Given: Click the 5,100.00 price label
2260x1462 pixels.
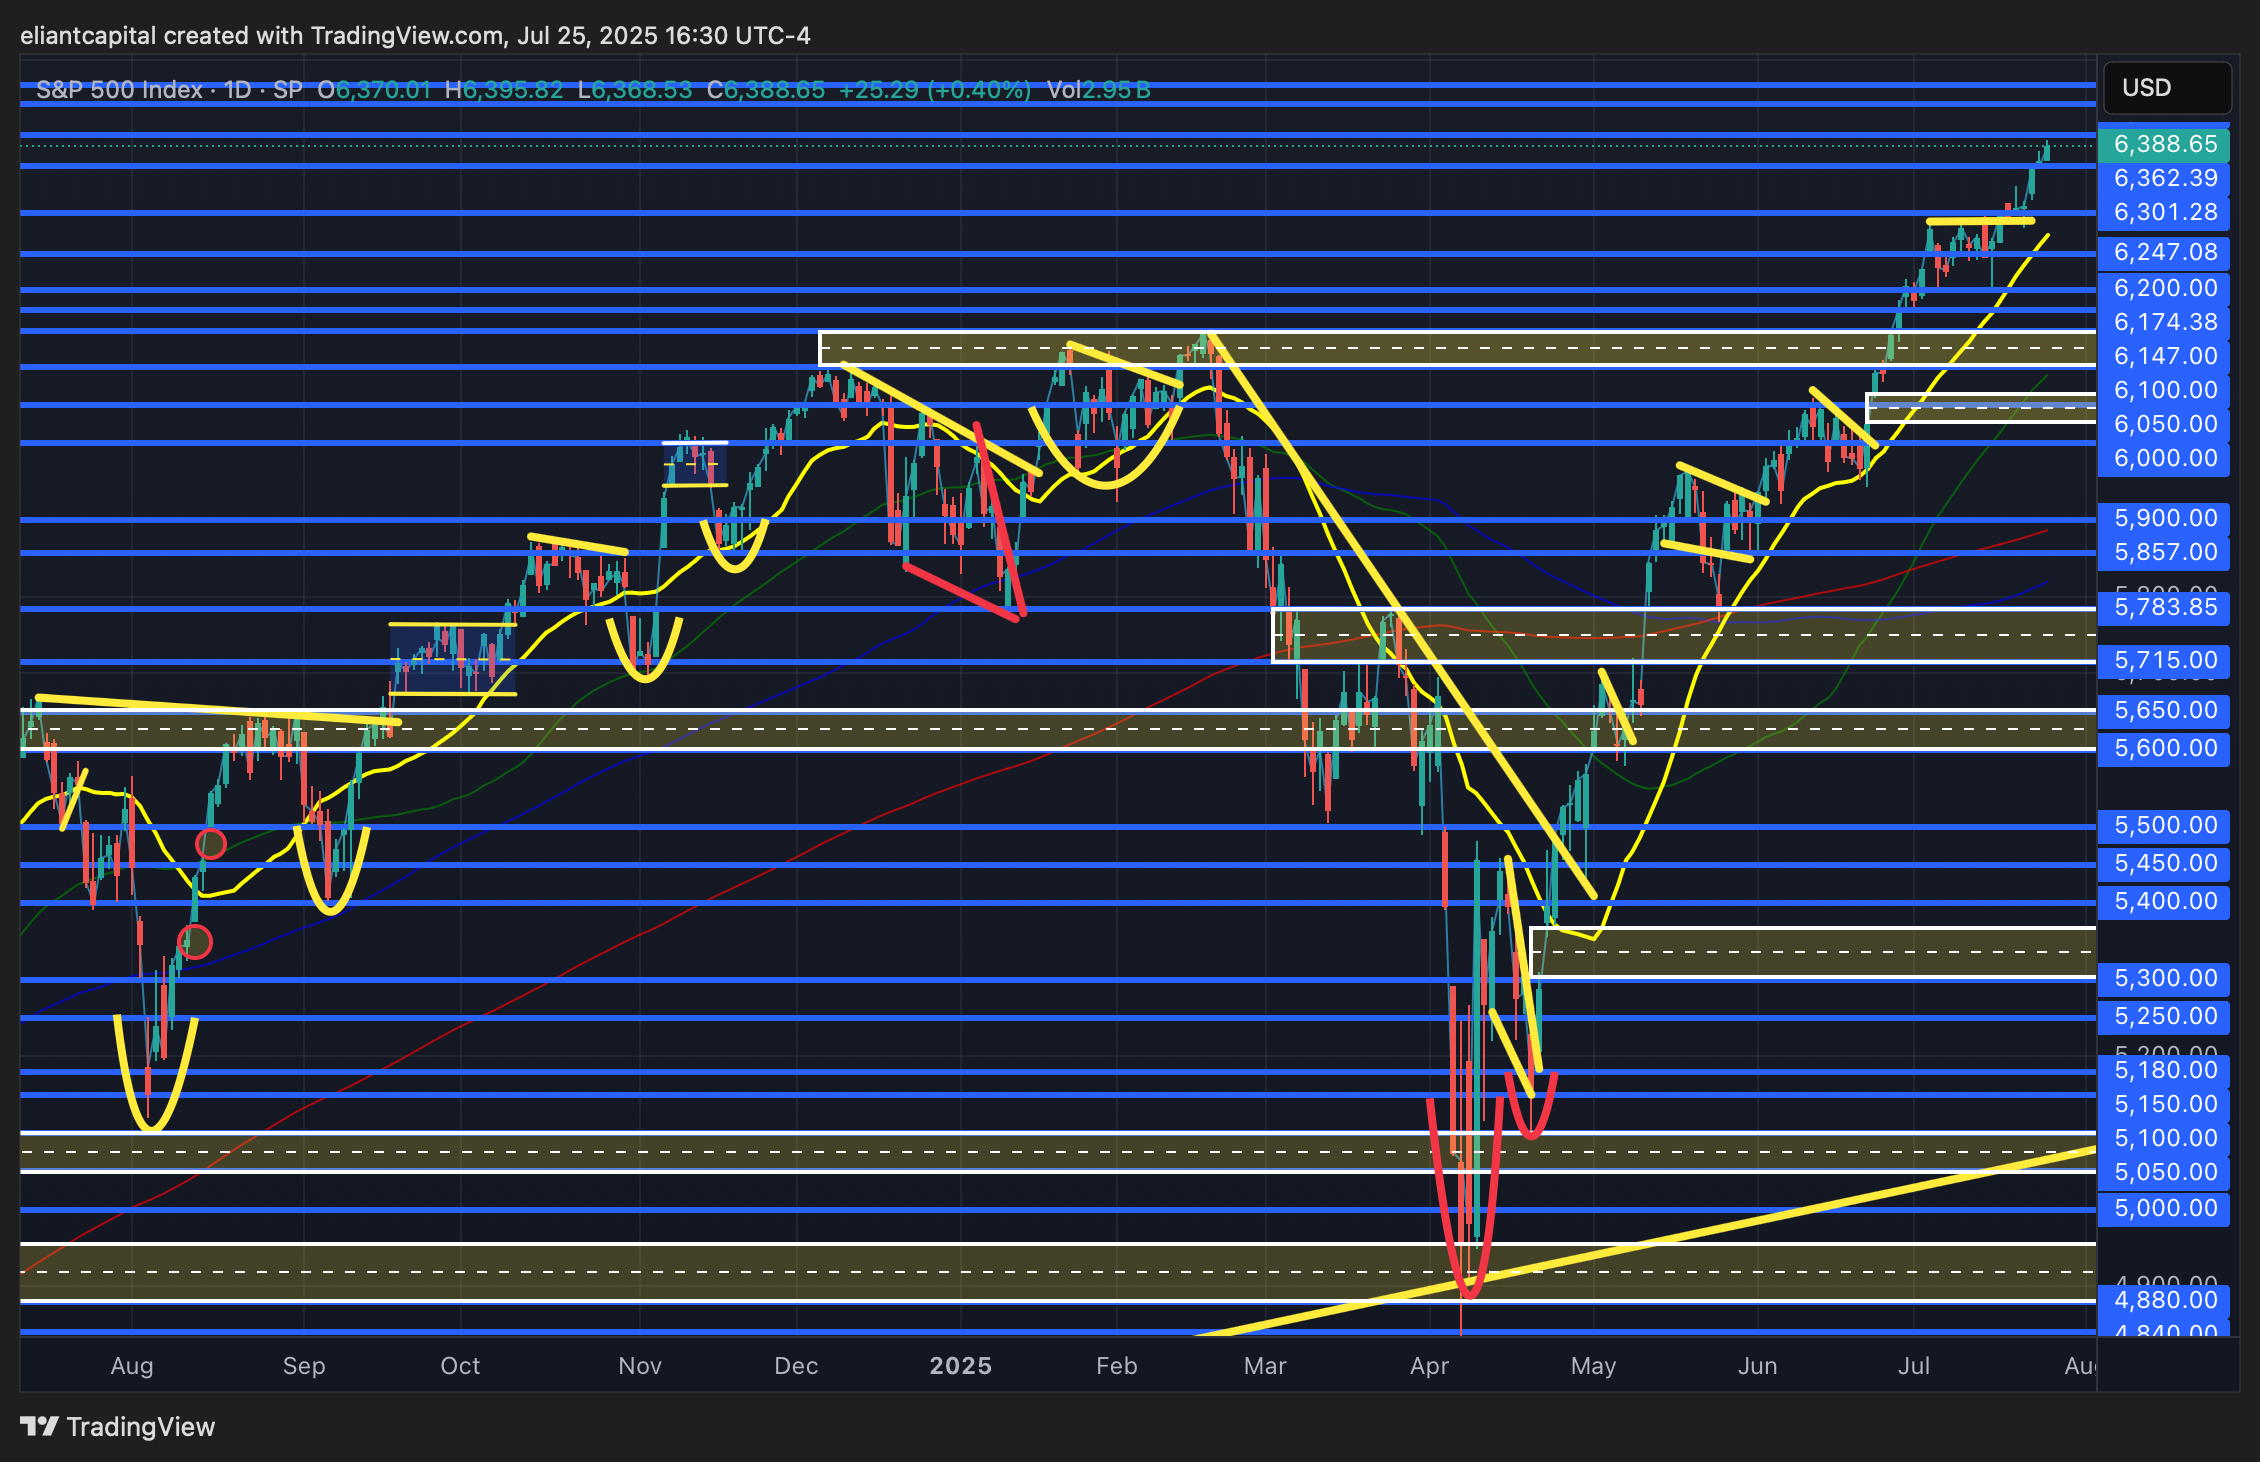Looking at the screenshot, I should pyautogui.click(x=2164, y=1138).
